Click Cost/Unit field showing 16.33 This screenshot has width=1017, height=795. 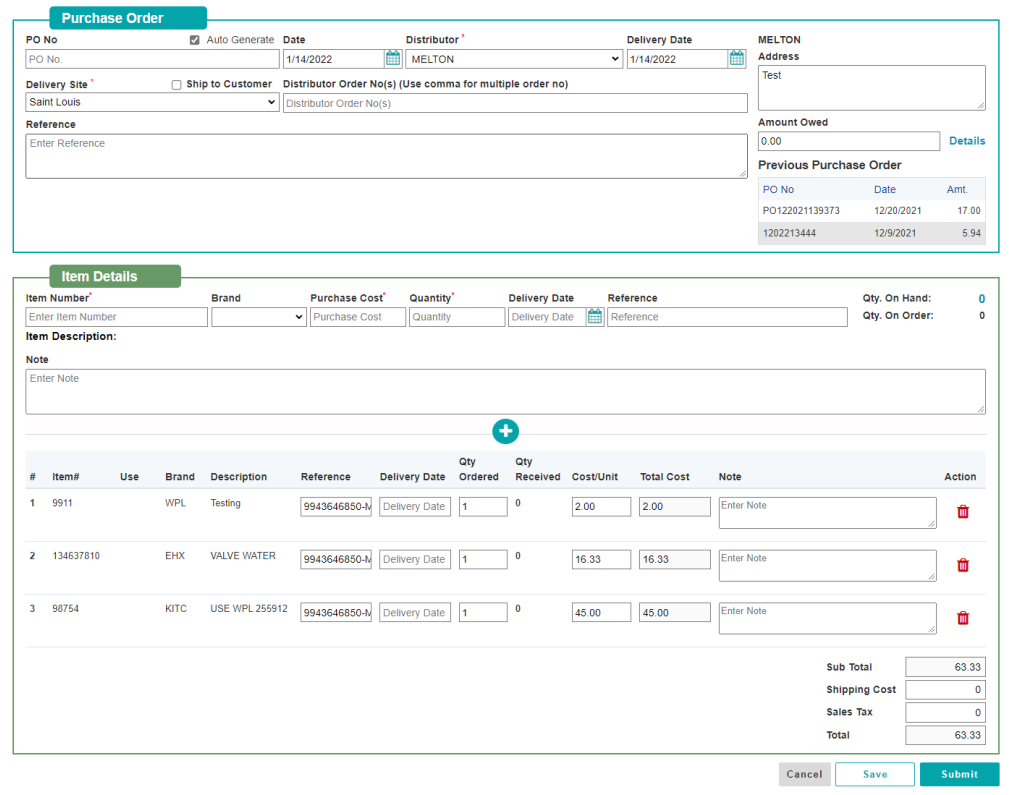point(601,560)
